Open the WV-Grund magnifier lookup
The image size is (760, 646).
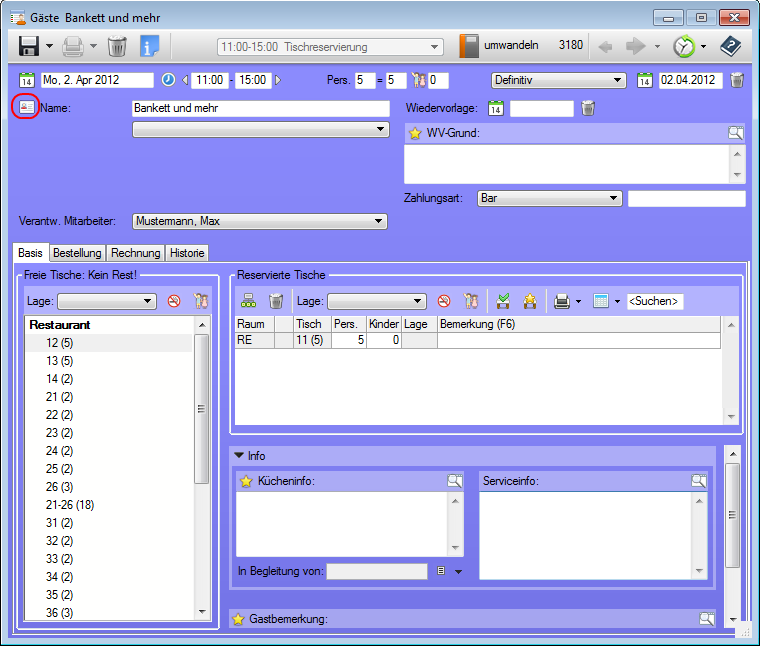point(735,133)
